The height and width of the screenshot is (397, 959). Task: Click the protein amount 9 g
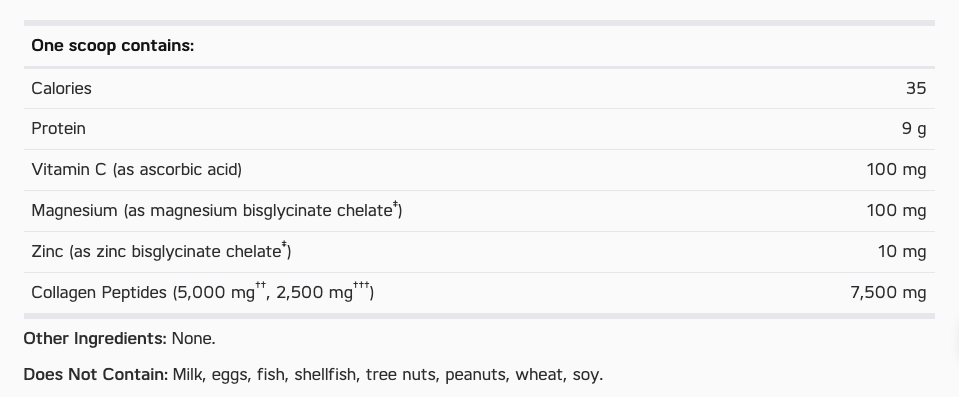914,128
